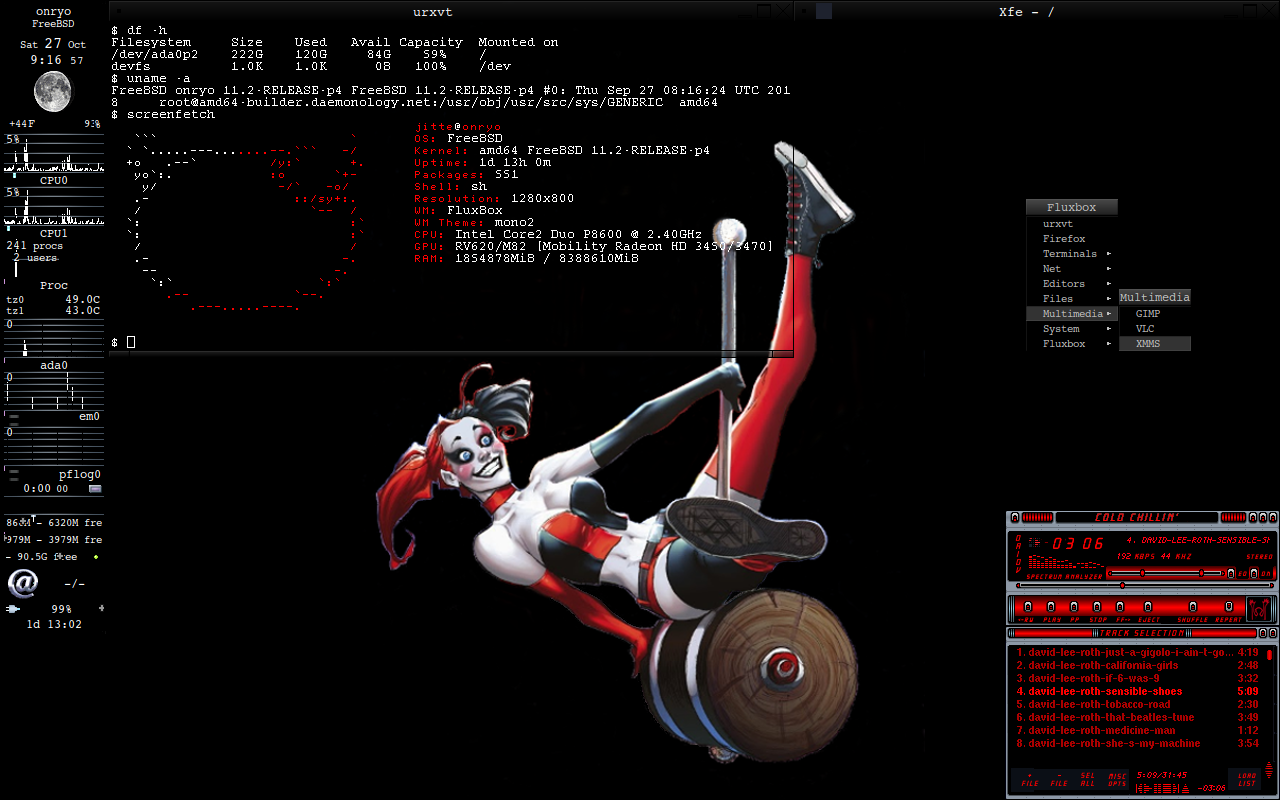The width and height of the screenshot is (1280, 800).
Task: Select track 8 she-s-my-machine in playlist
Action: pyautogui.click(x=1137, y=743)
